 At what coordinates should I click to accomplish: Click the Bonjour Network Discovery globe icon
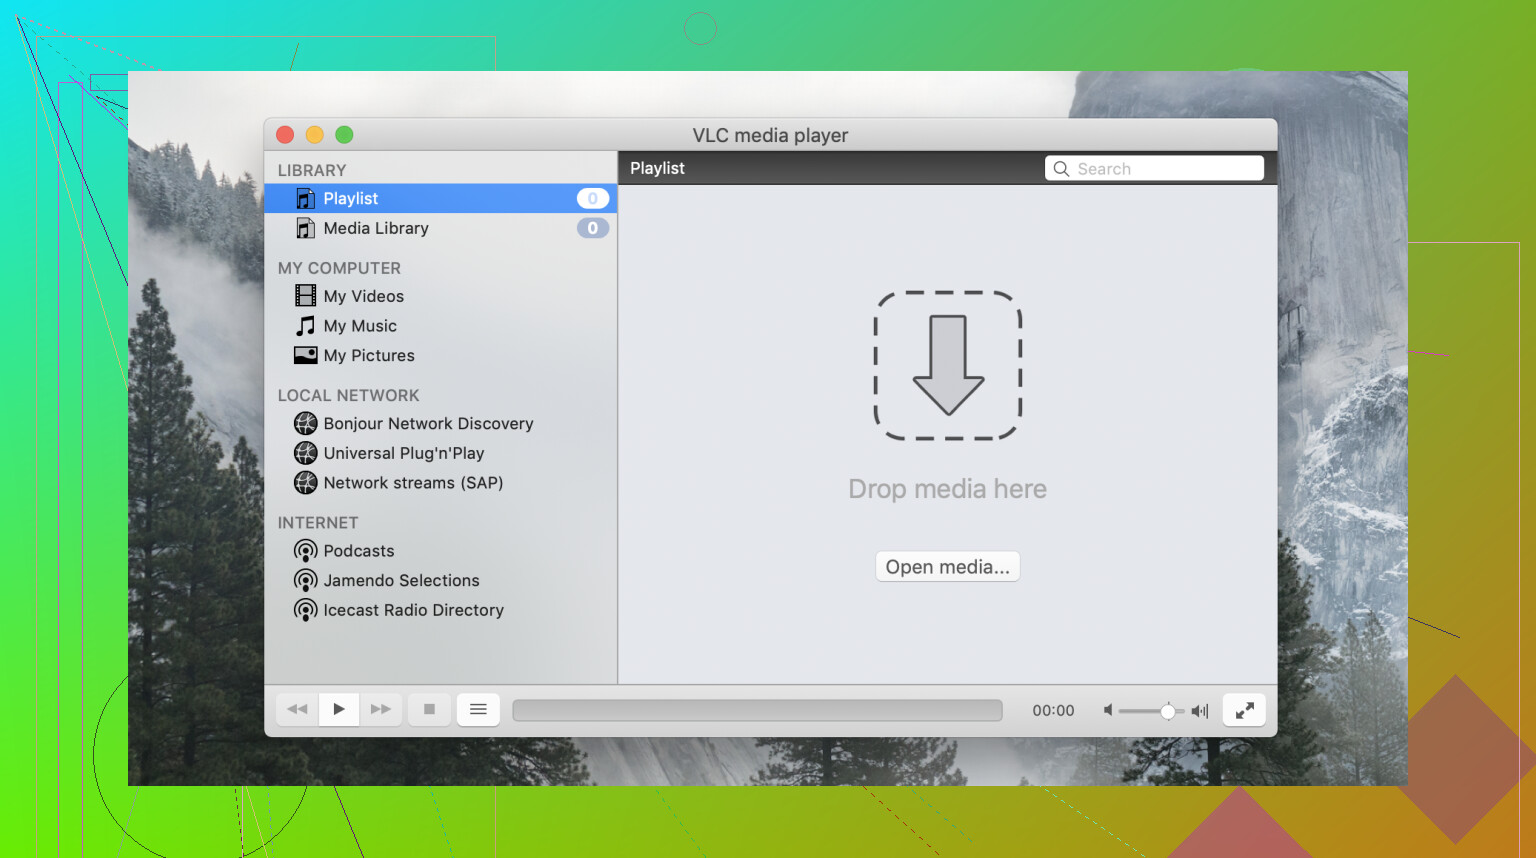pyautogui.click(x=306, y=424)
